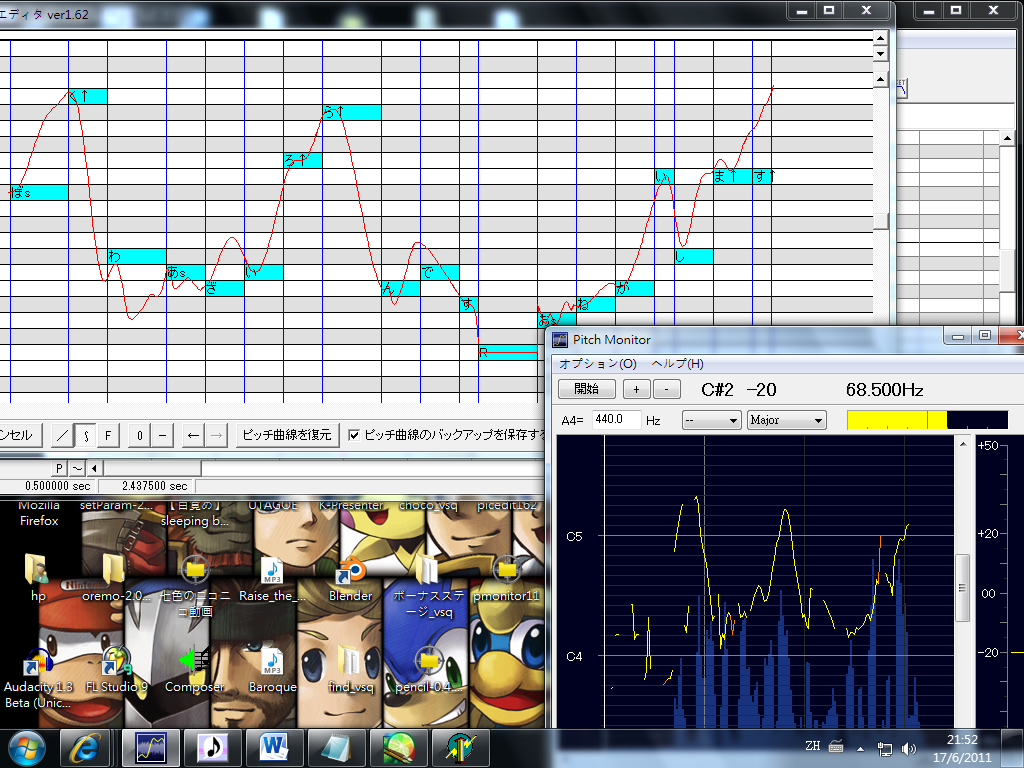Open the Major scale dropdown
The height and width of the screenshot is (768, 1024).
tap(786, 420)
